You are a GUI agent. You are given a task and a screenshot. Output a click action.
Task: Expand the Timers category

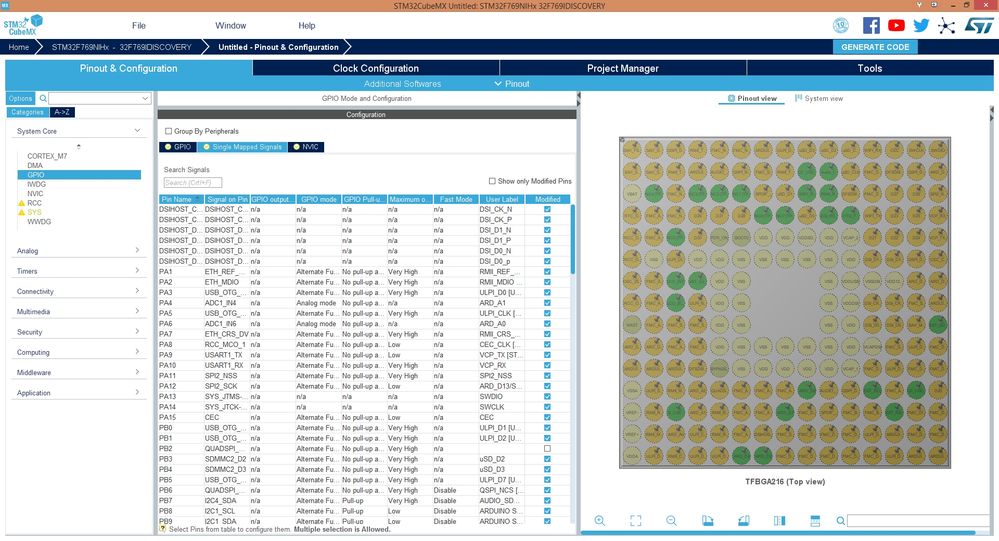pyautogui.click(x=137, y=271)
